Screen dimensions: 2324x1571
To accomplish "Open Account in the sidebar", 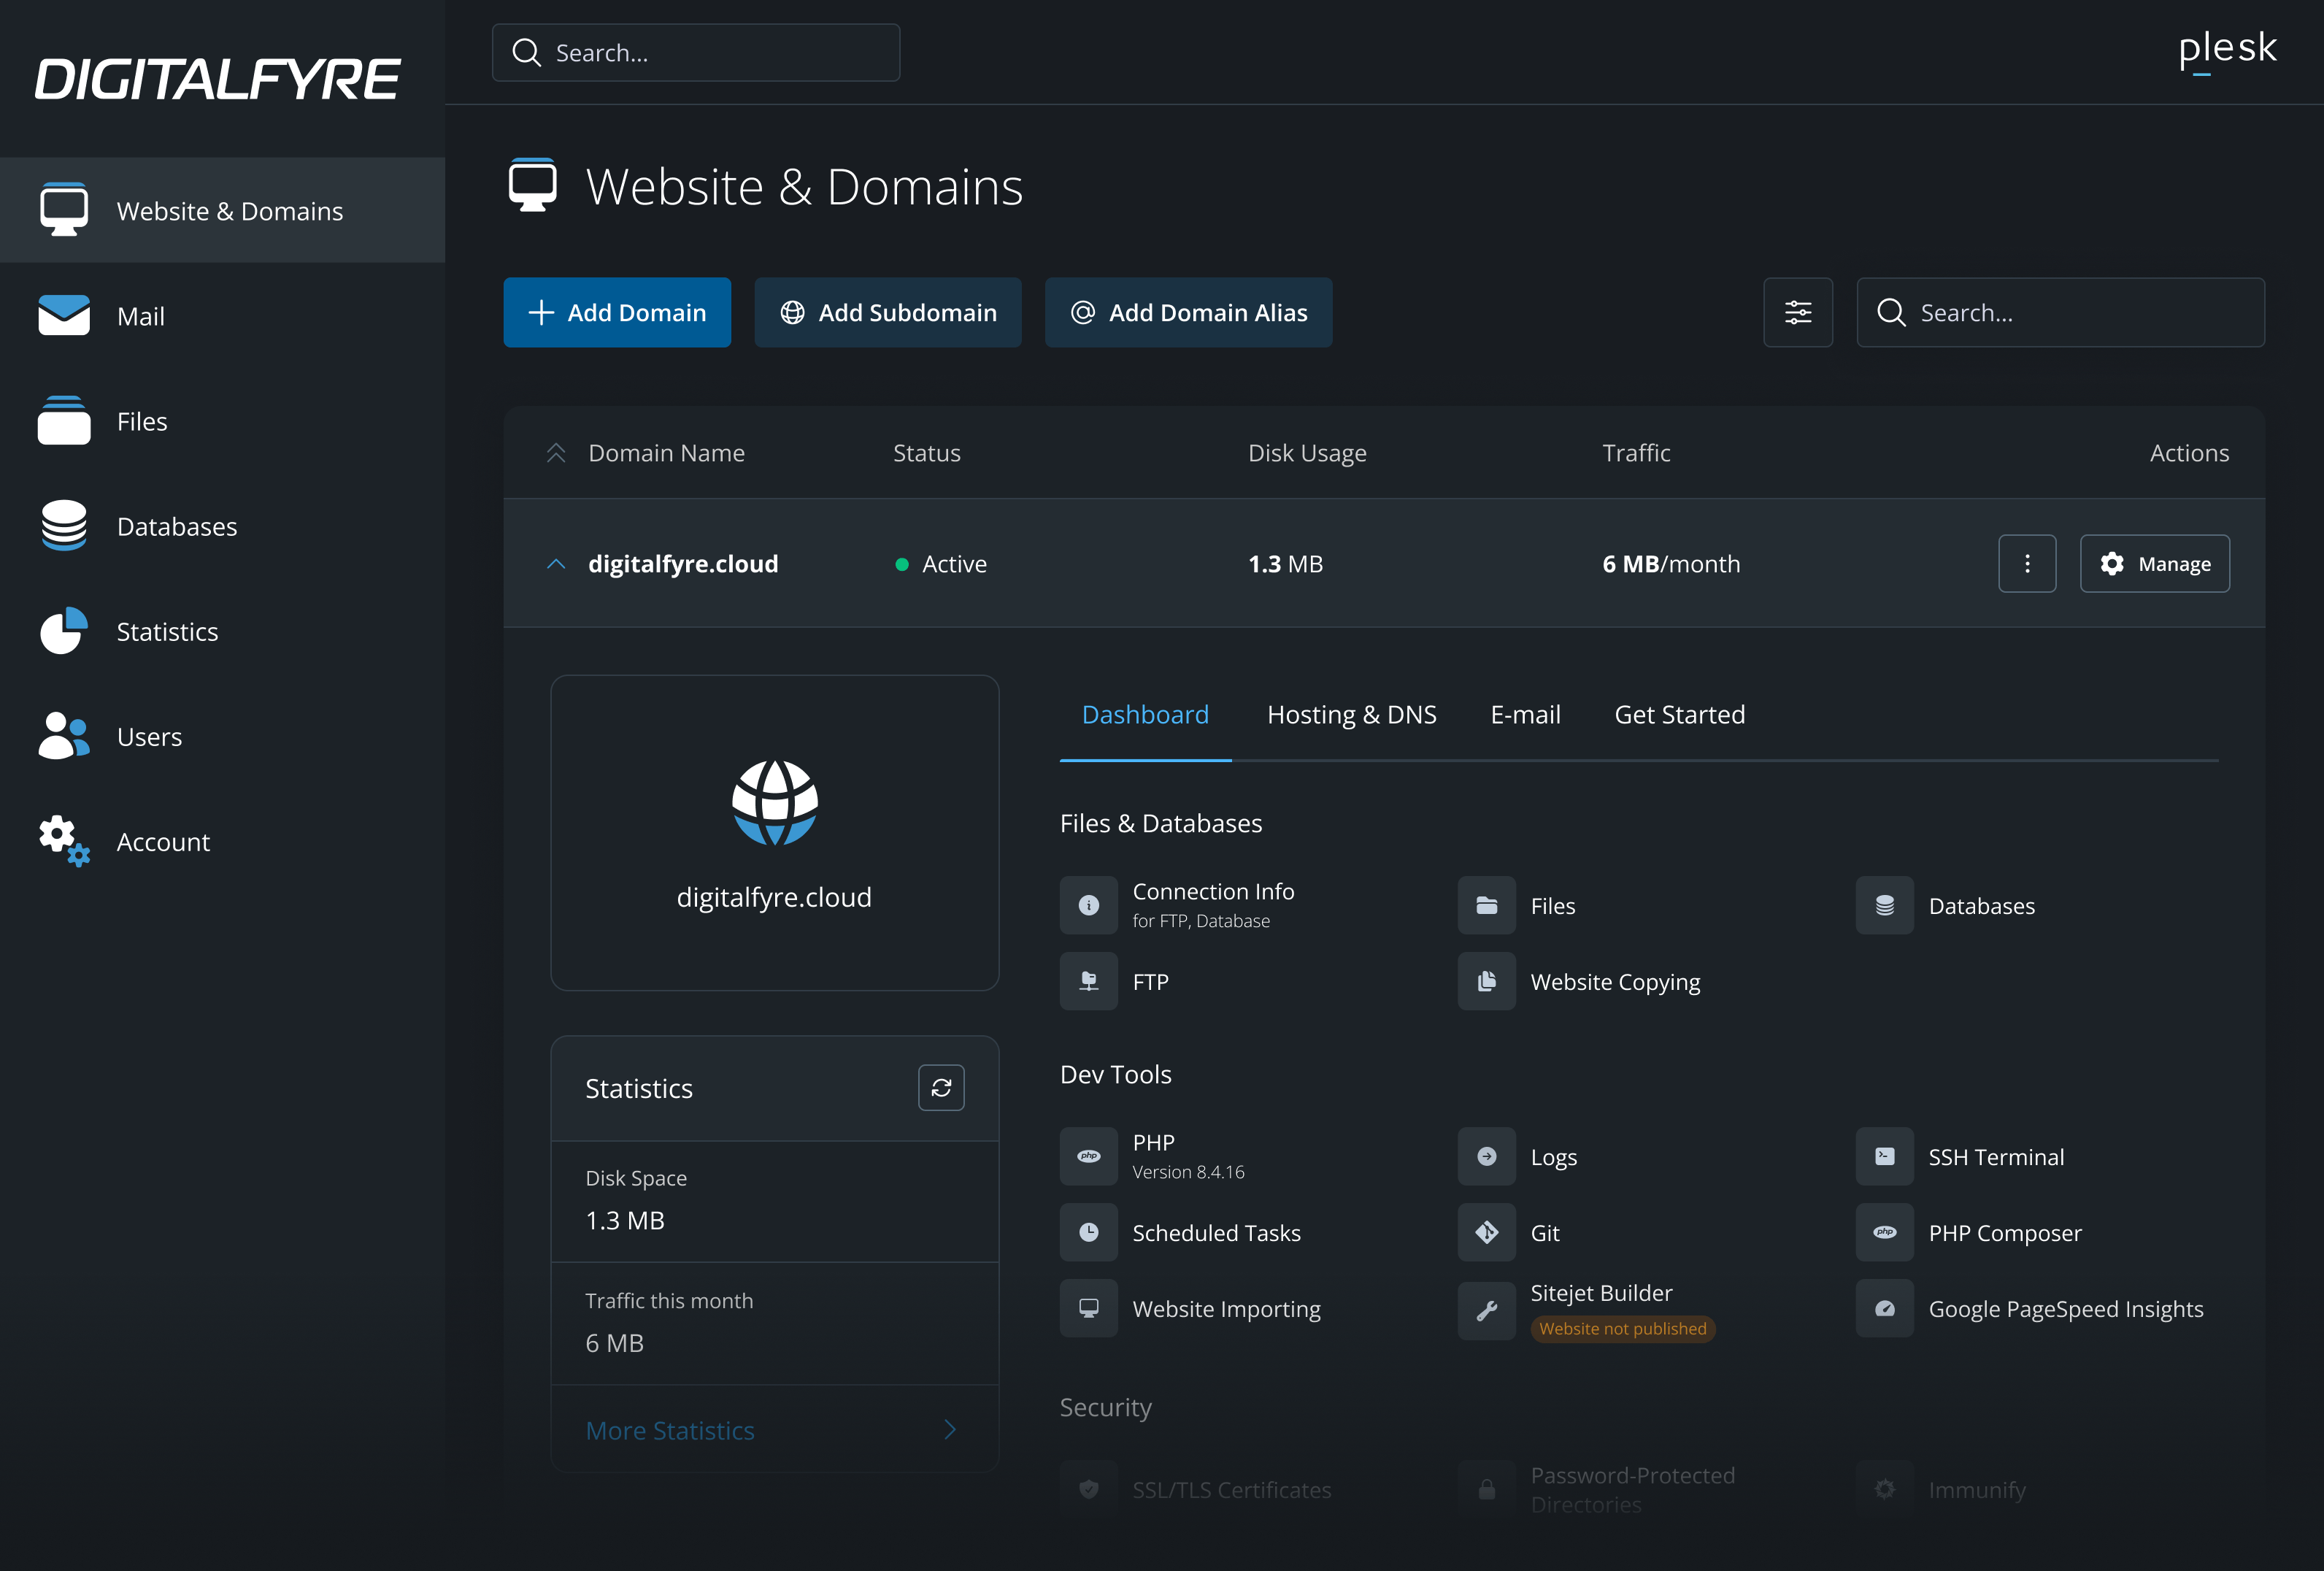I will tap(222, 841).
